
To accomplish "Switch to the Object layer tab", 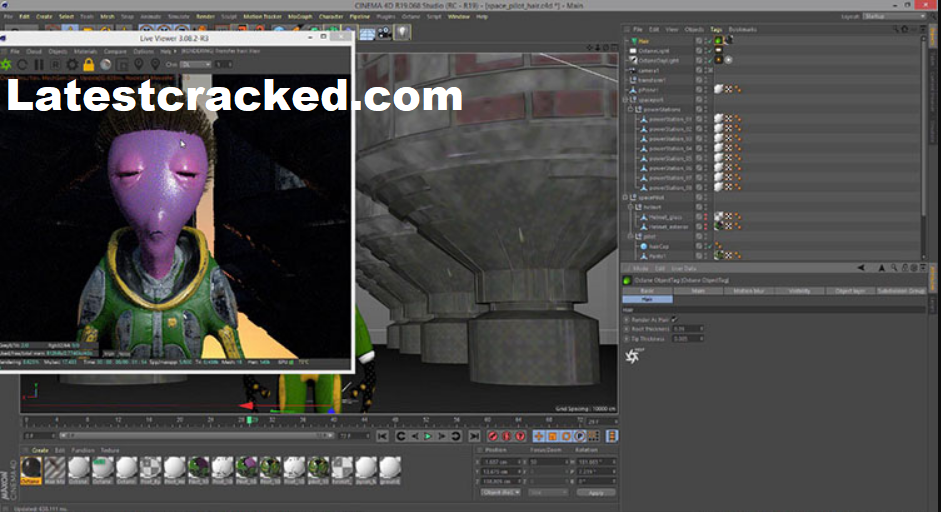I will [850, 291].
